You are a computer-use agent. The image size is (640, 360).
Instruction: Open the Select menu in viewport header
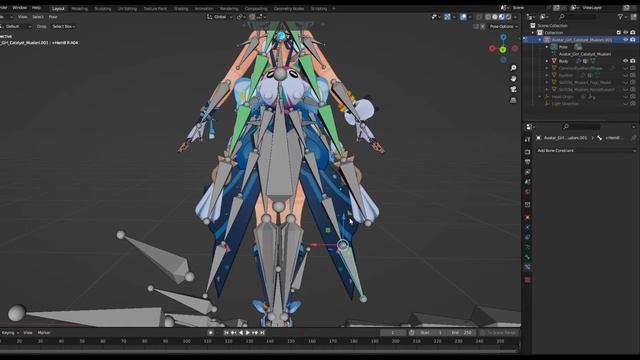point(38,17)
